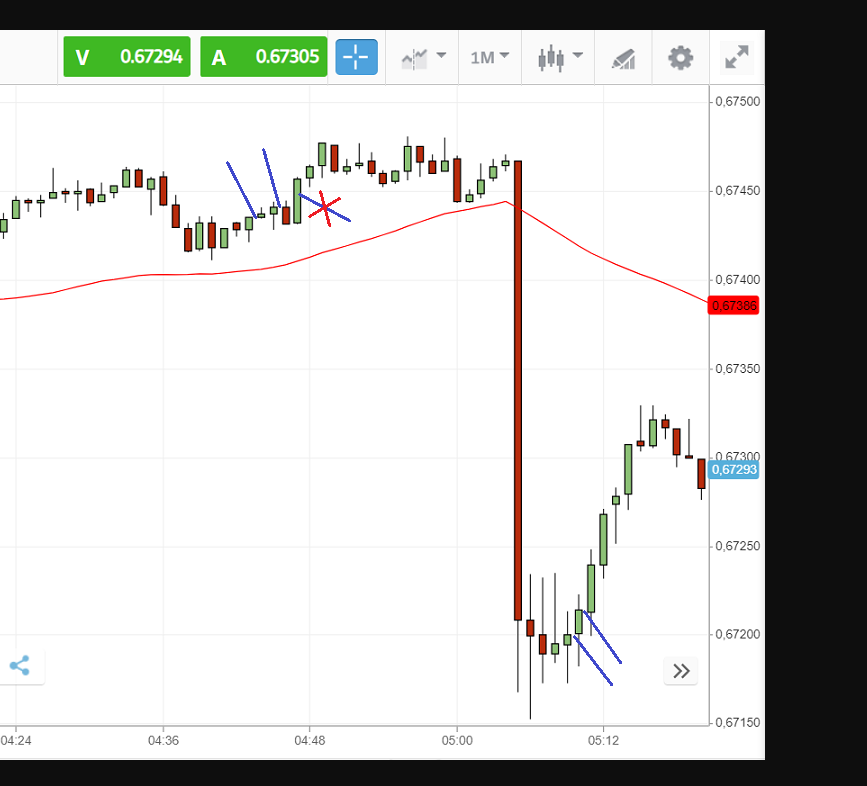The width and height of the screenshot is (867, 786).
Task: Click the 05:00 time axis label
Action: click(457, 741)
